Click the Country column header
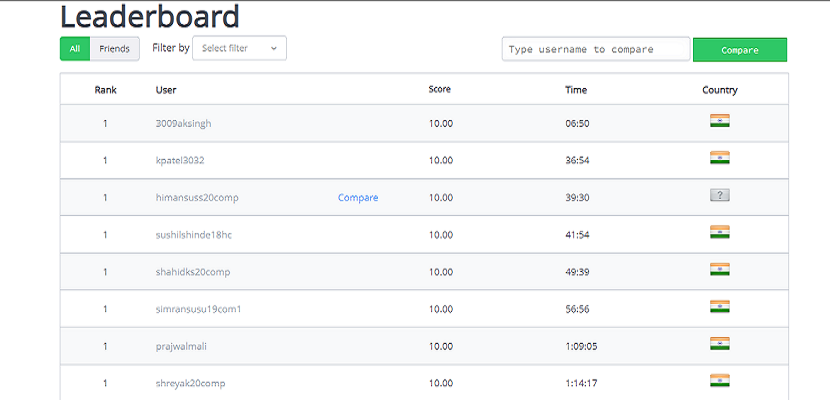The image size is (830, 400). pyautogui.click(x=720, y=90)
